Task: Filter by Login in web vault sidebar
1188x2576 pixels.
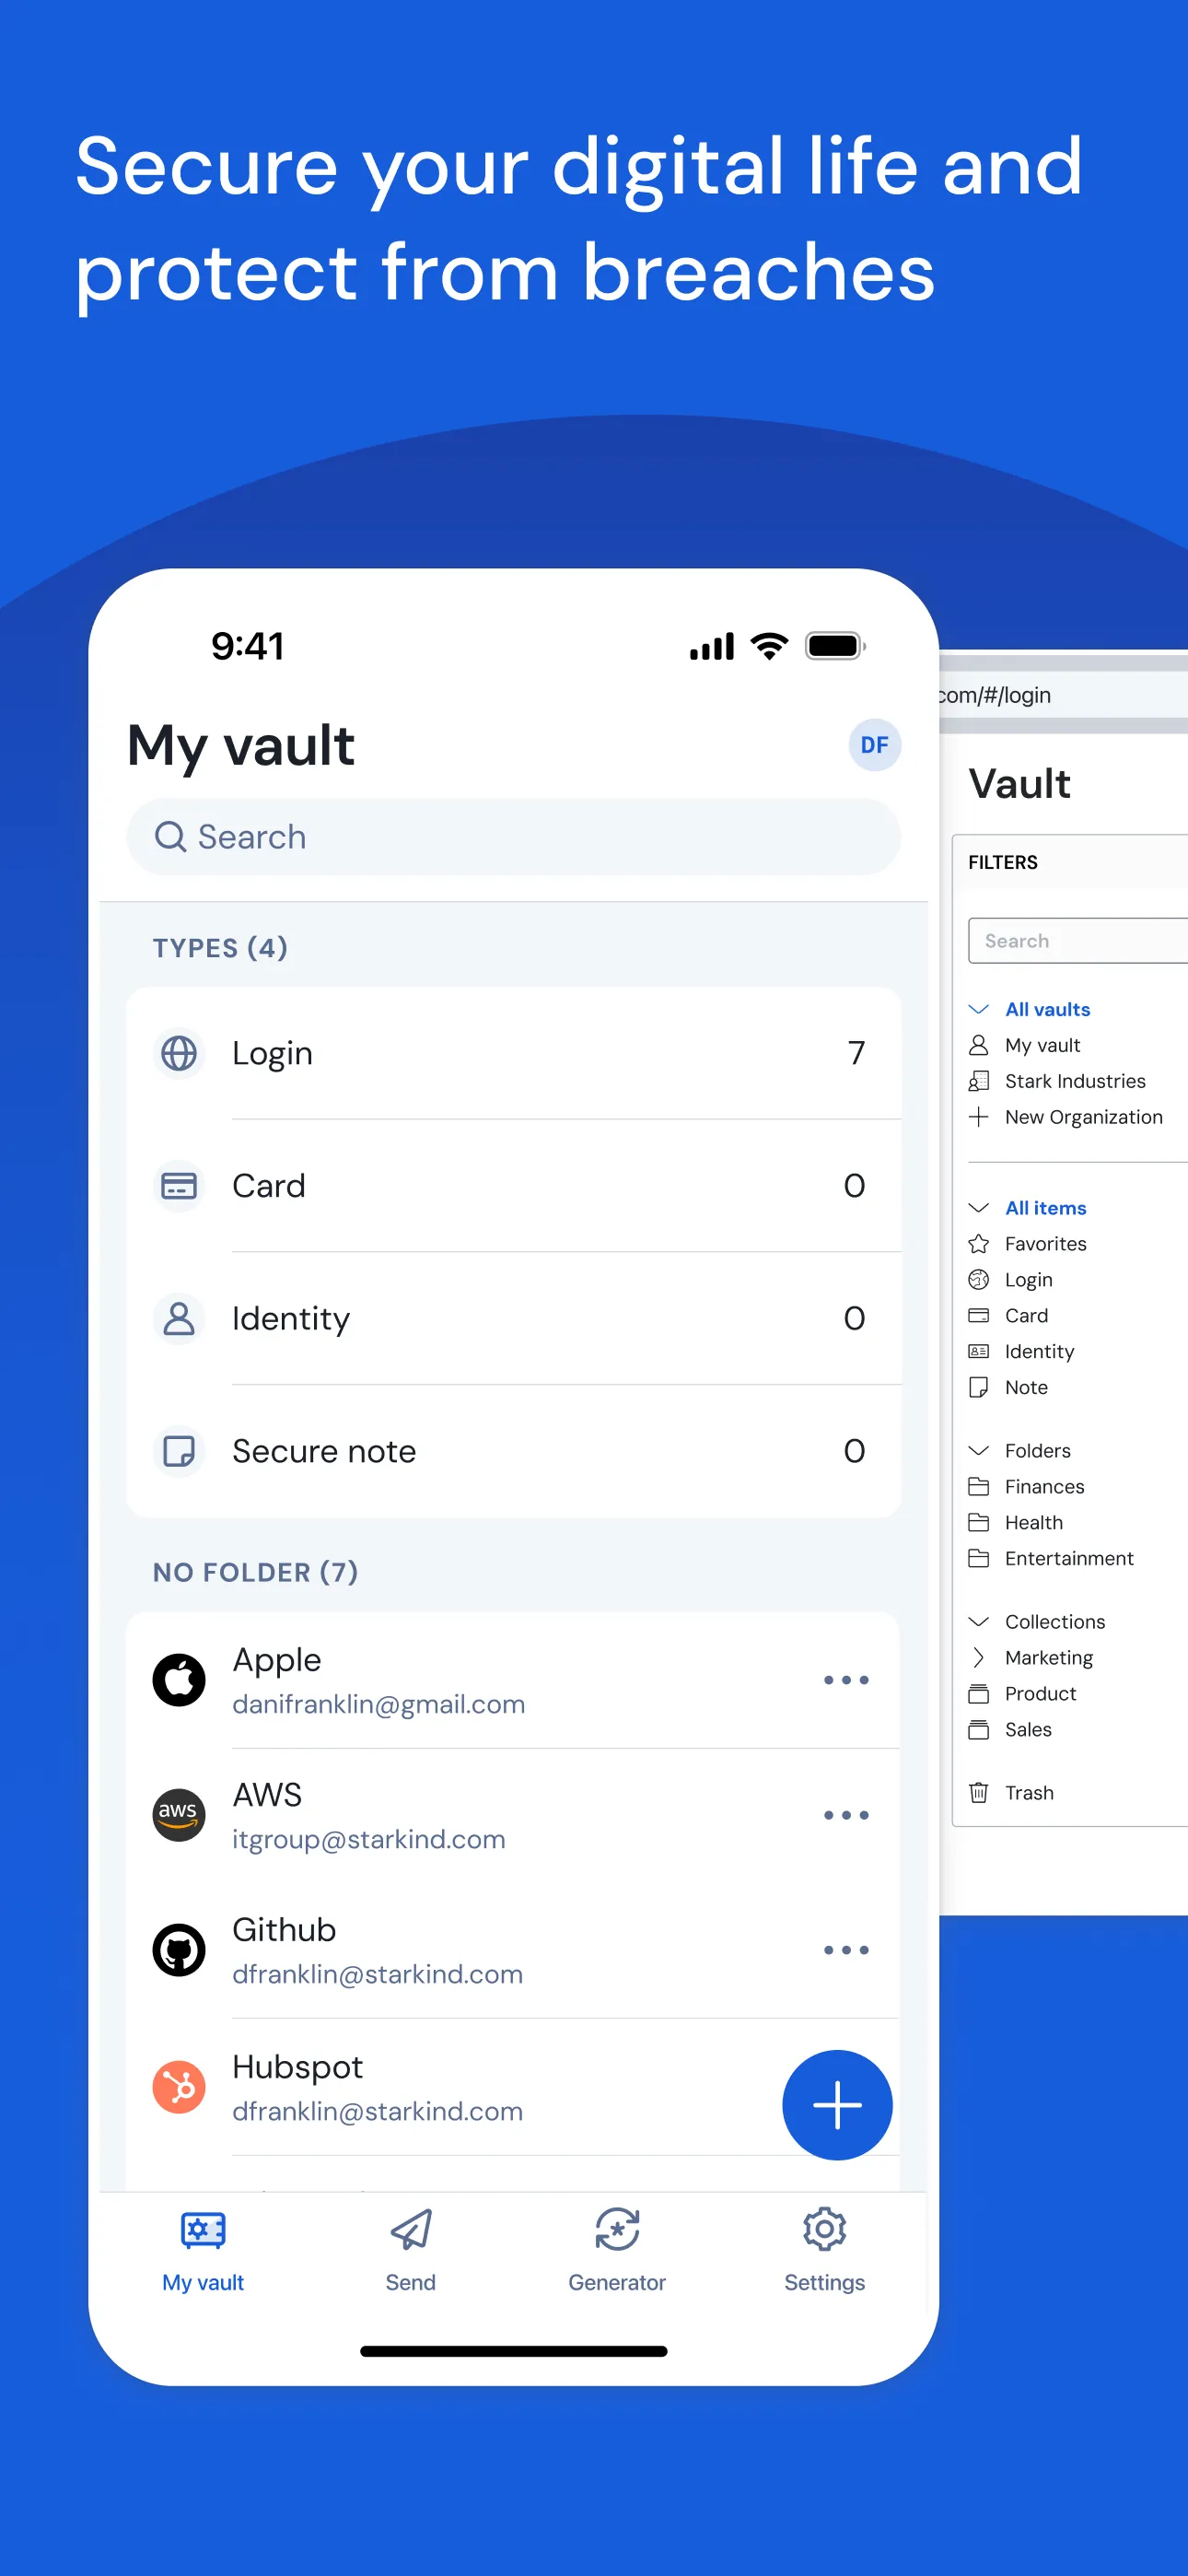Action: (1028, 1280)
